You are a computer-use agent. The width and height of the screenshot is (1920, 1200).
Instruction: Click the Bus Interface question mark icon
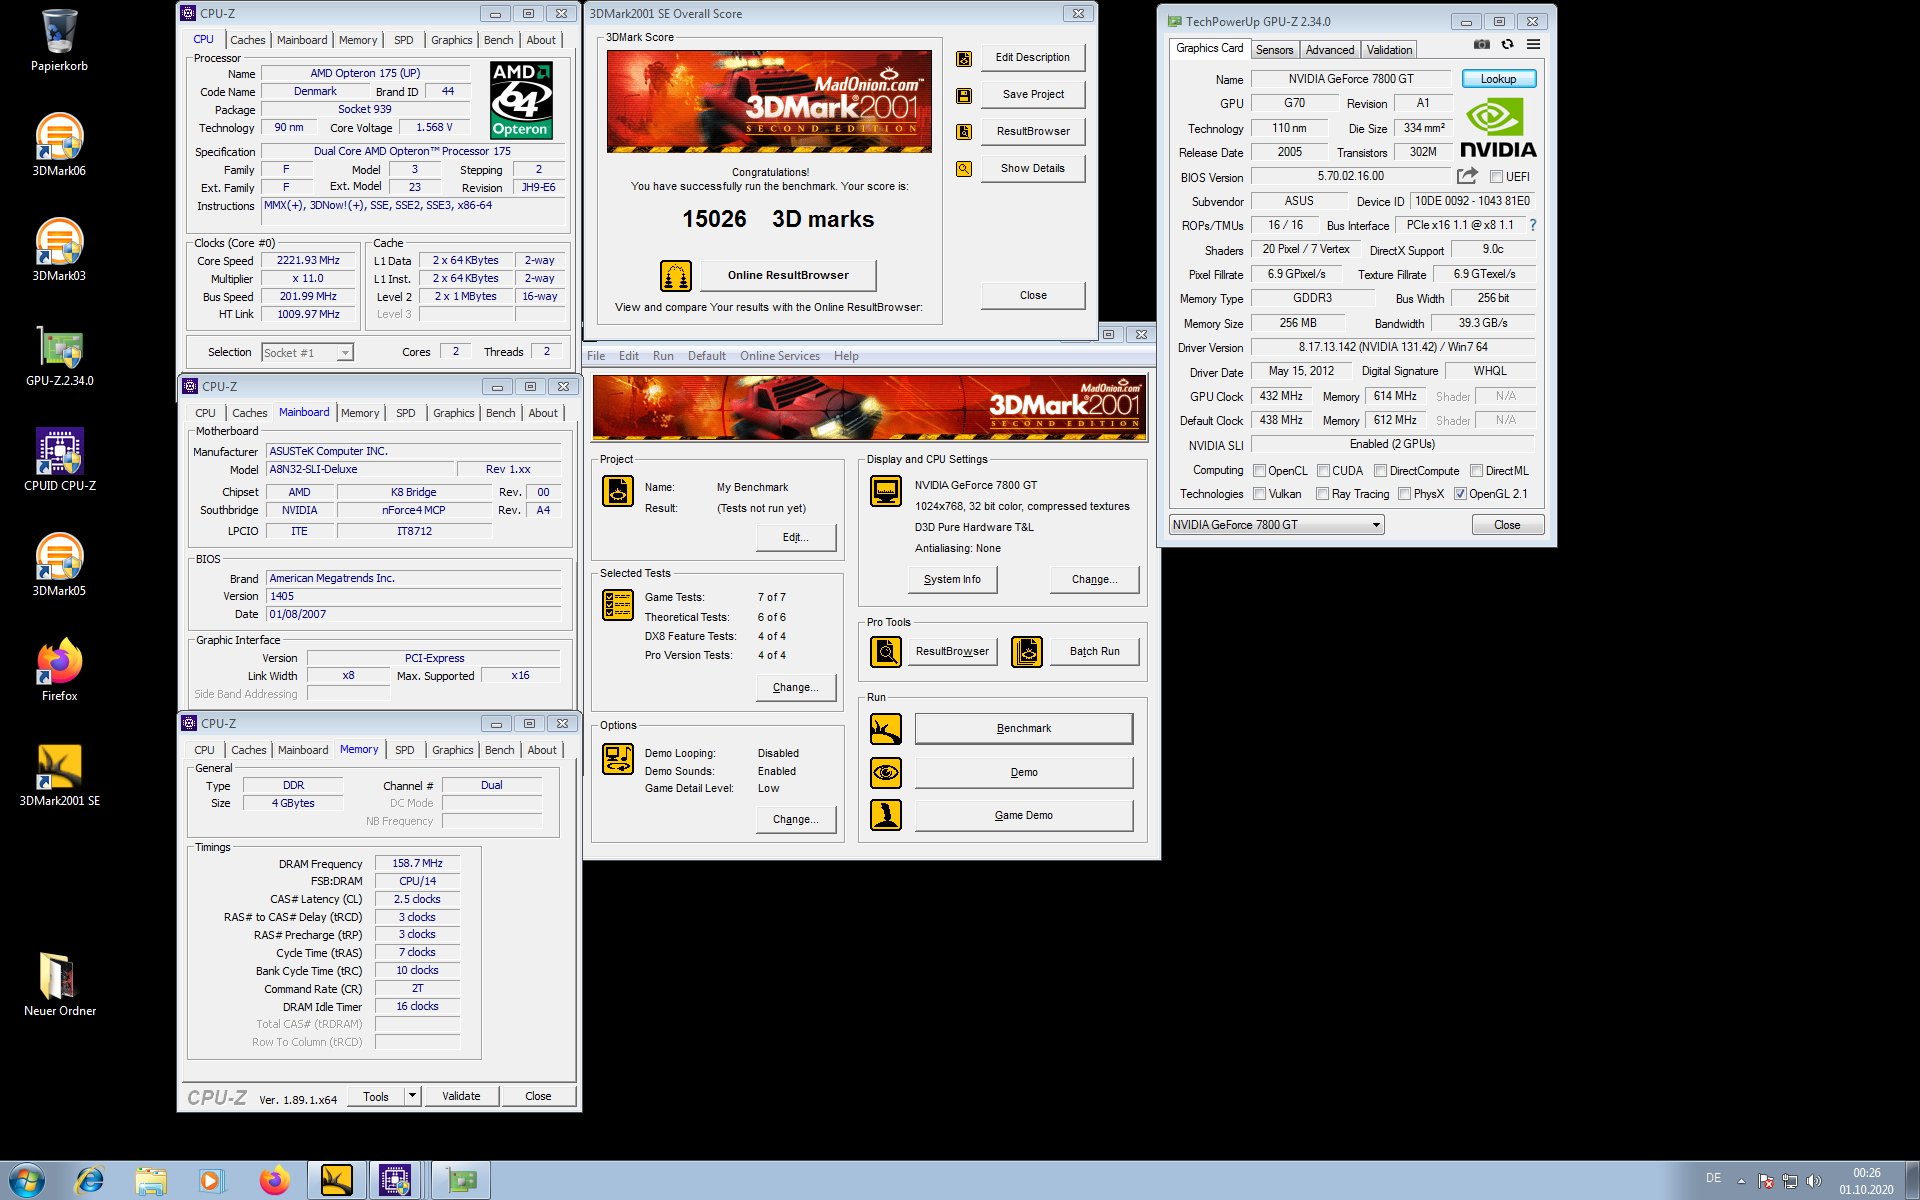pos(1533,225)
